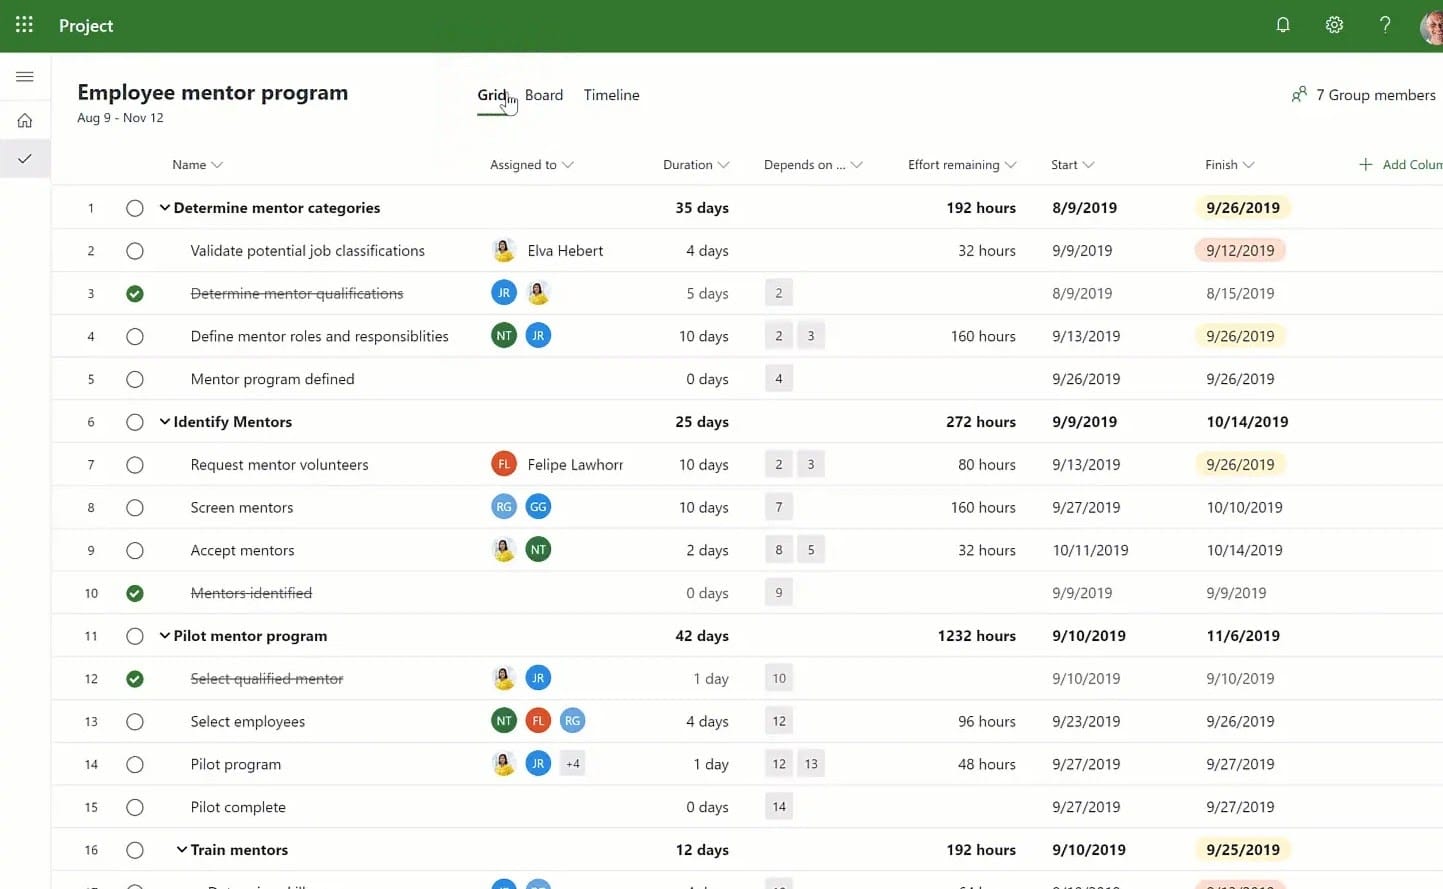Uncheck the completed Determine mentor qualifications task

point(135,293)
